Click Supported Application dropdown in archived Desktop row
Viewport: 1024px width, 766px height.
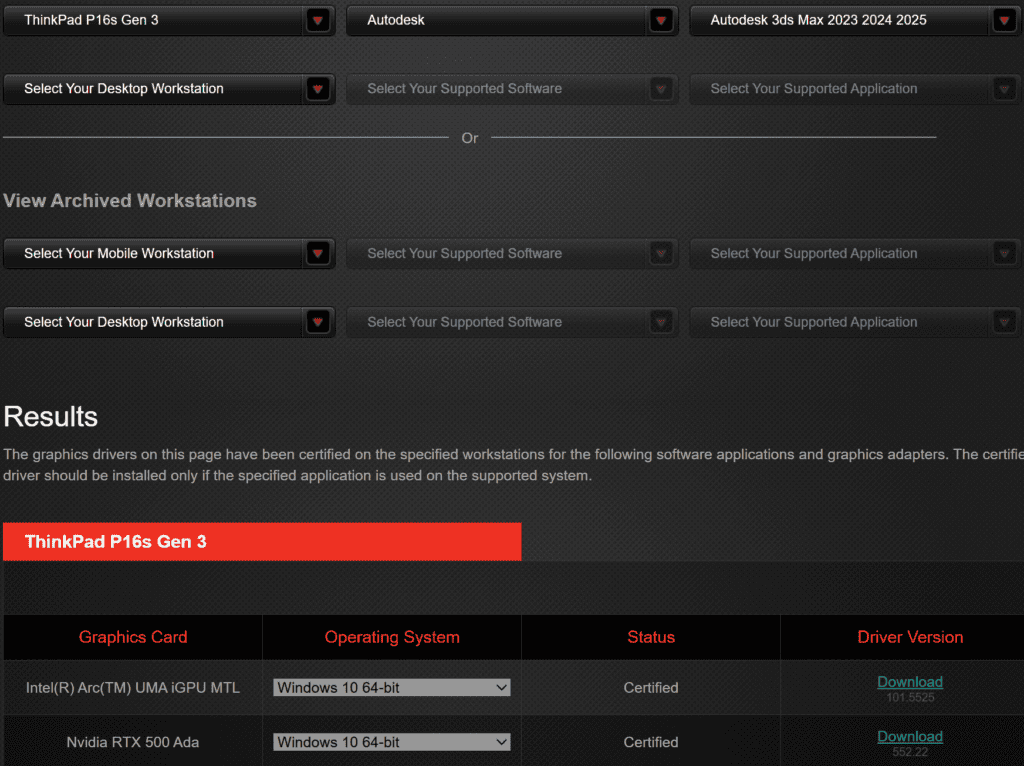point(856,322)
